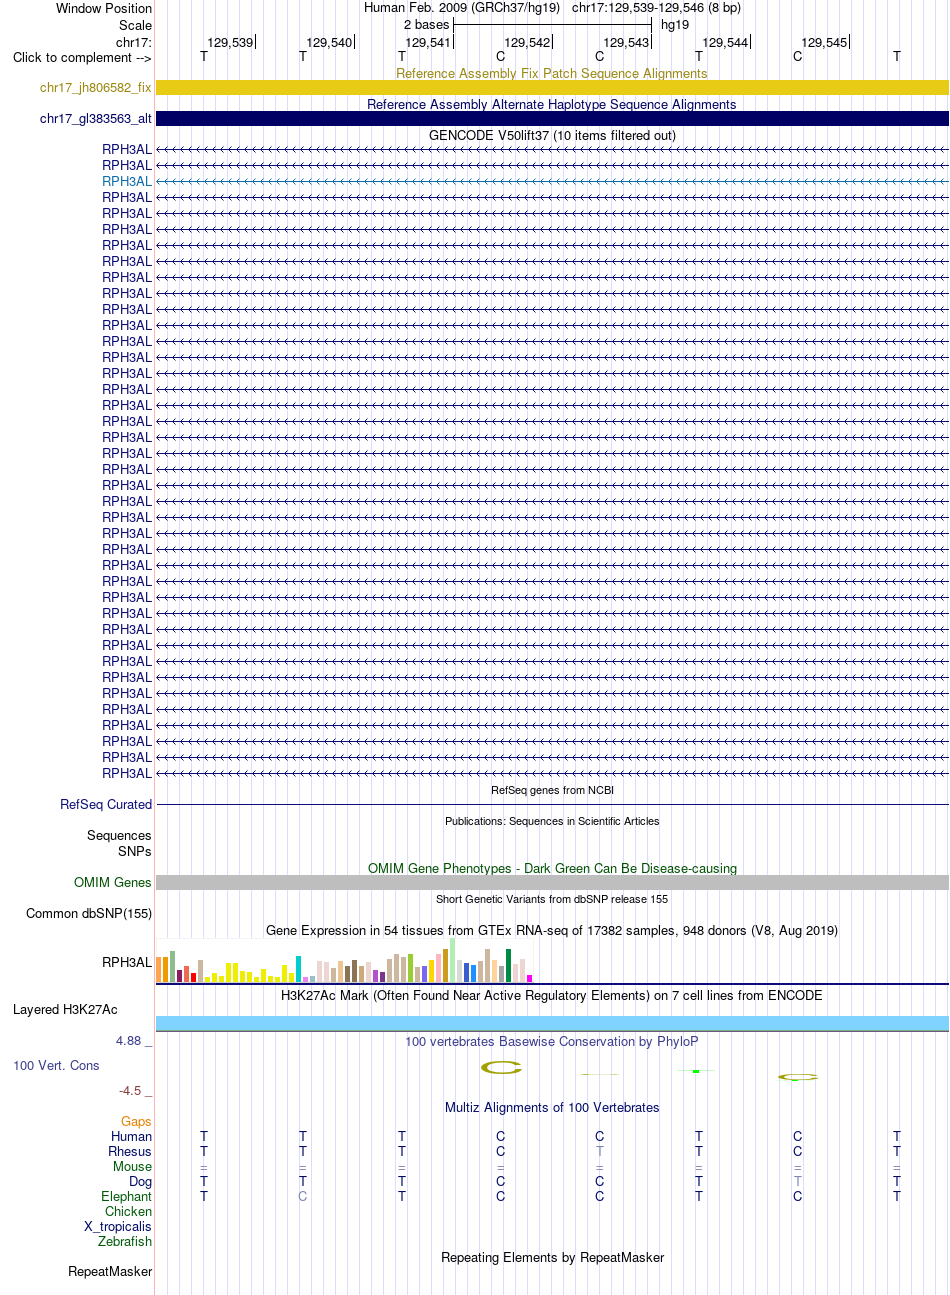
Task: Click the magenta bar ending the GTEx chart
Action: pyautogui.click(x=529, y=978)
